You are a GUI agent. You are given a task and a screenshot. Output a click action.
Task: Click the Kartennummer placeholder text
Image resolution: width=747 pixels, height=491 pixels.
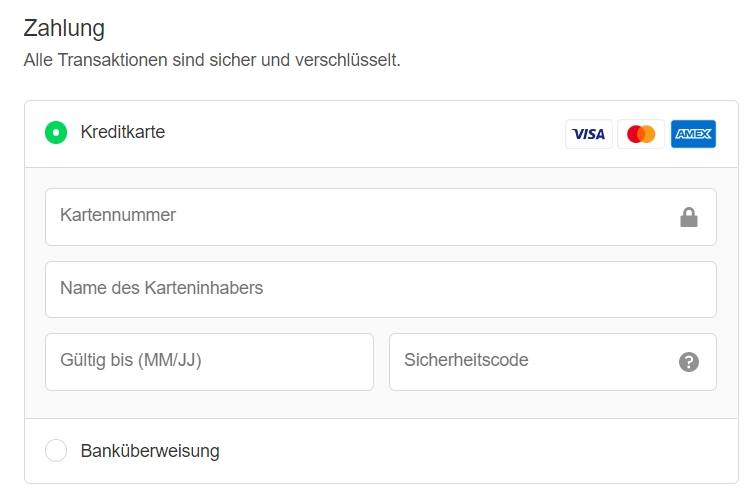(x=118, y=215)
